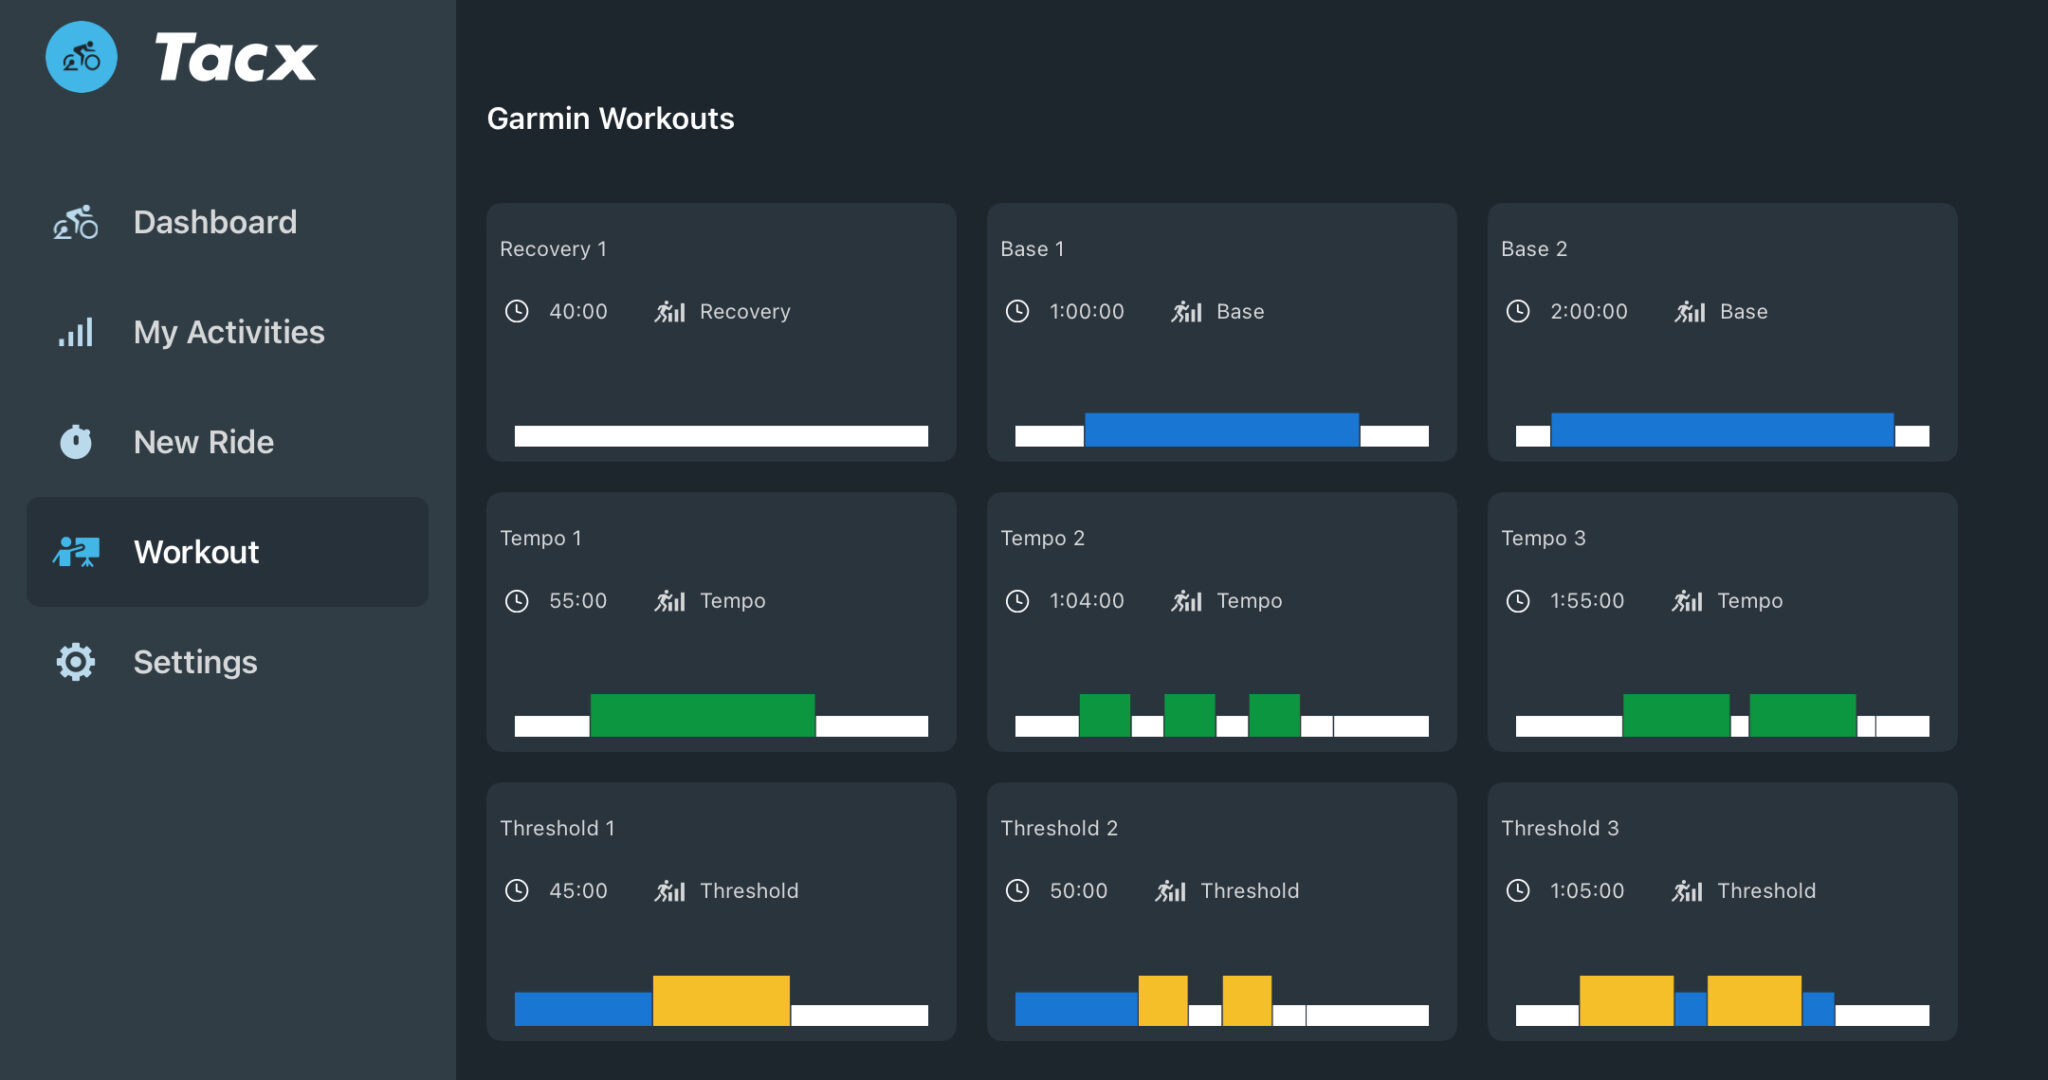Screen dimensions: 2048x1080
Task: Select the New Ride stopwatch icon
Action: click(x=76, y=441)
